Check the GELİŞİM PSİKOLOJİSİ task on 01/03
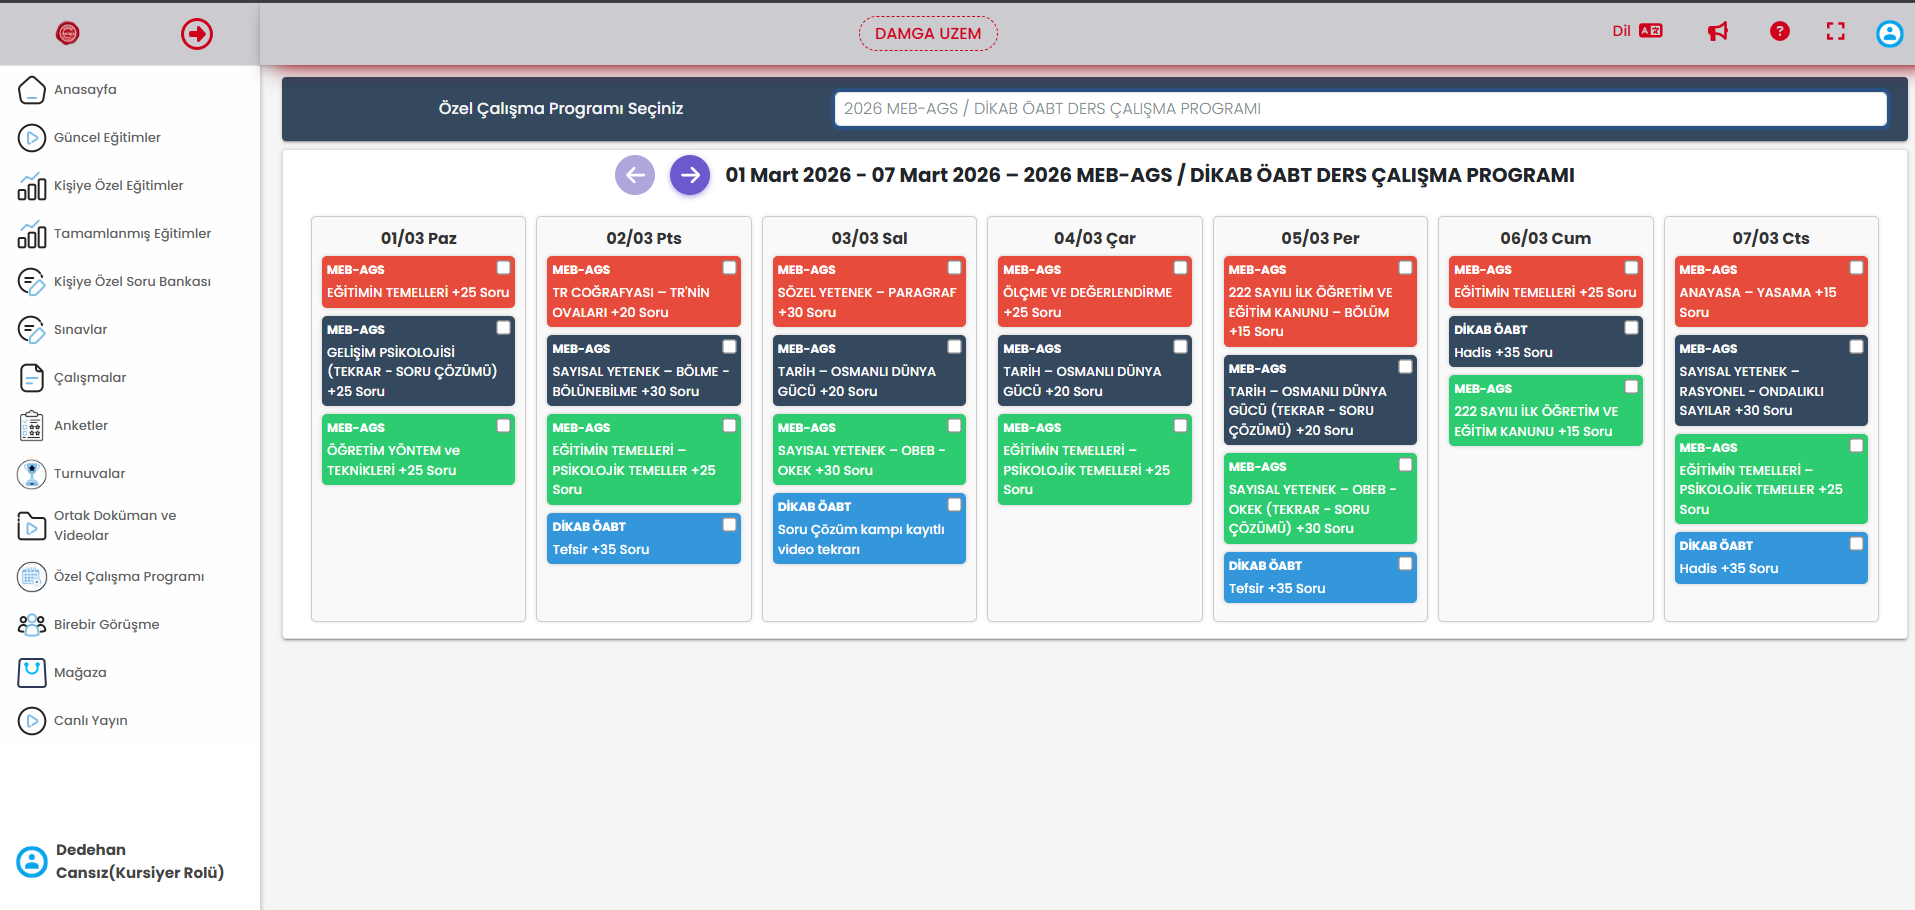Image resolution: width=1915 pixels, height=910 pixels. [504, 328]
